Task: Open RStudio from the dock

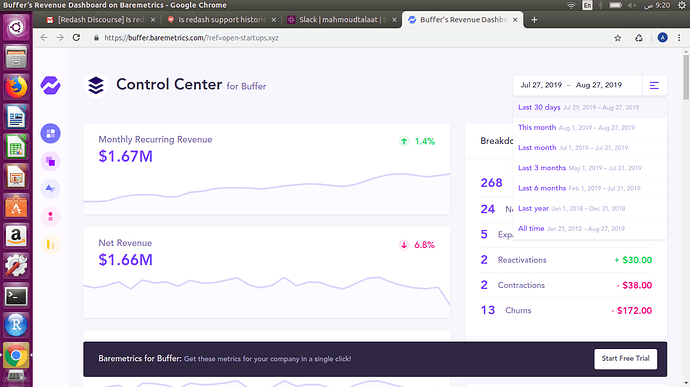Action: point(16,325)
